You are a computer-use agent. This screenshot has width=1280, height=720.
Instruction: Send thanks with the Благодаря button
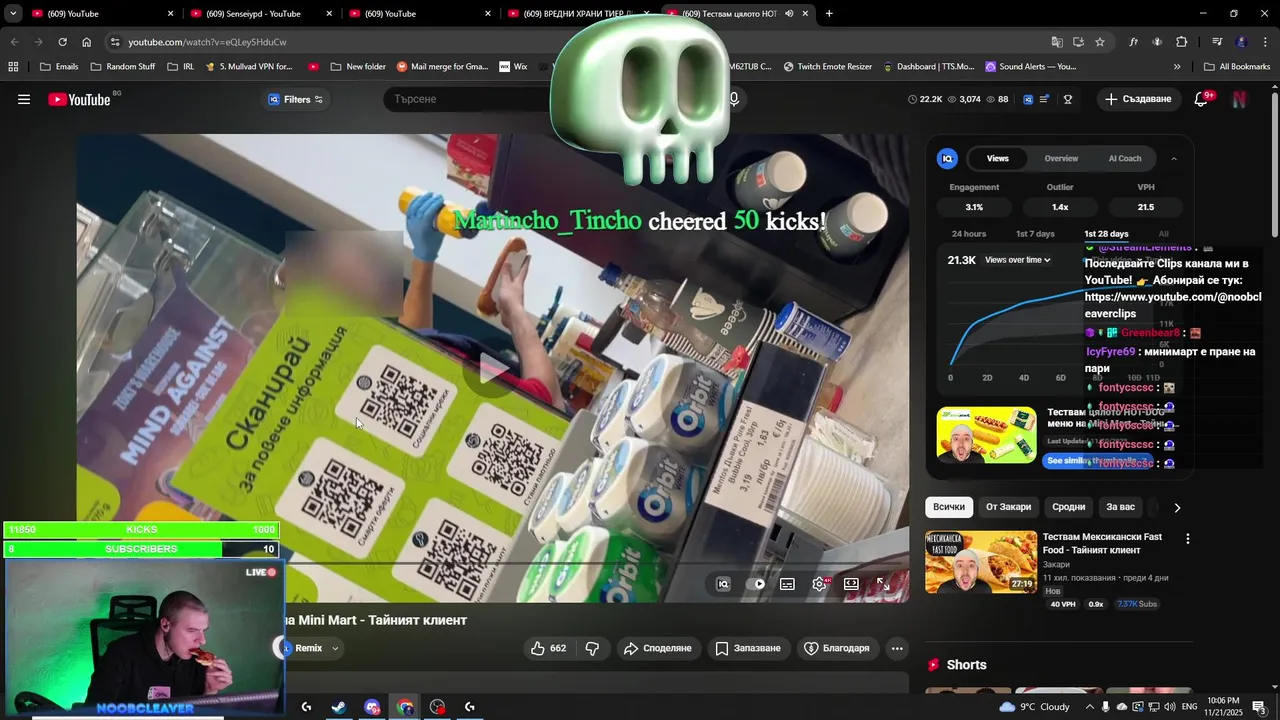coord(837,648)
